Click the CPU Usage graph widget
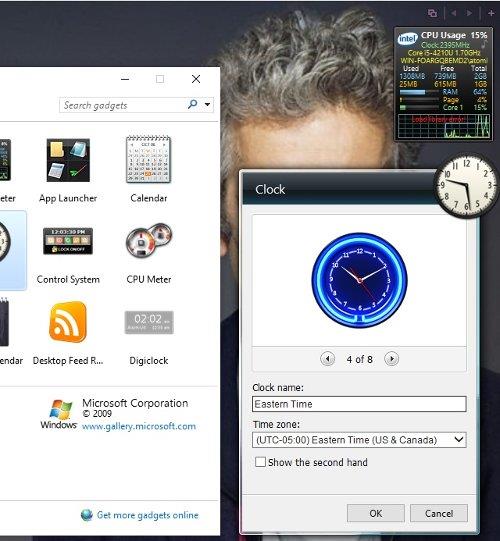500x541 pixels. click(443, 84)
